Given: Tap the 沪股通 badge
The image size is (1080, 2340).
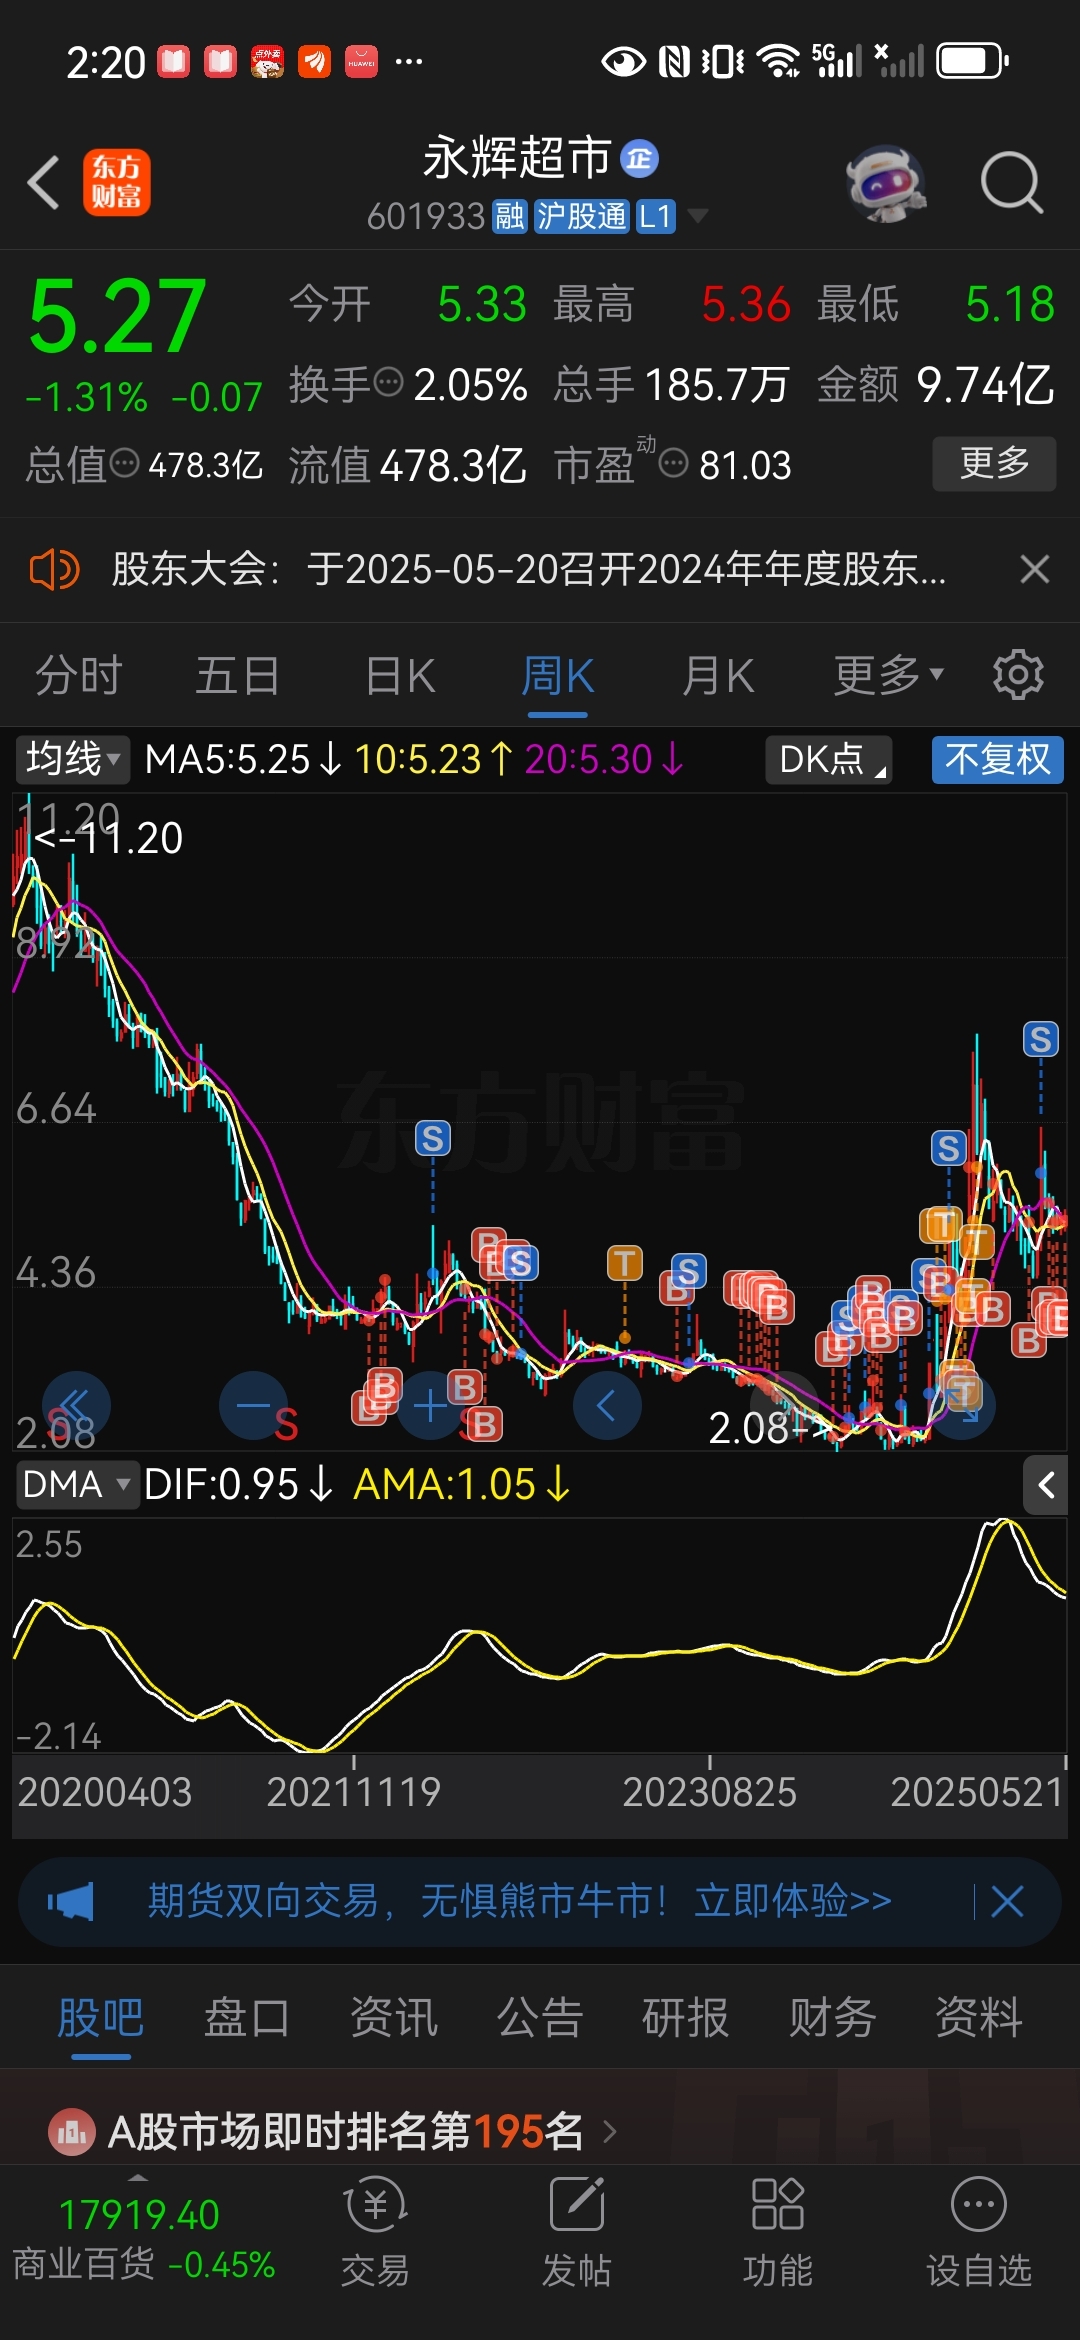Looking at the screenshot, I should [581, 216].
